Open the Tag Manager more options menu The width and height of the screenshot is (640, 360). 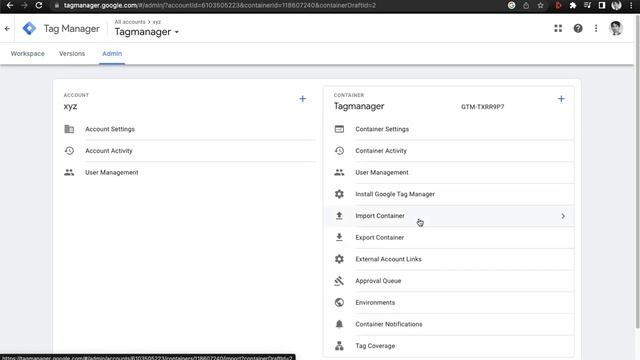pos(596,28)
